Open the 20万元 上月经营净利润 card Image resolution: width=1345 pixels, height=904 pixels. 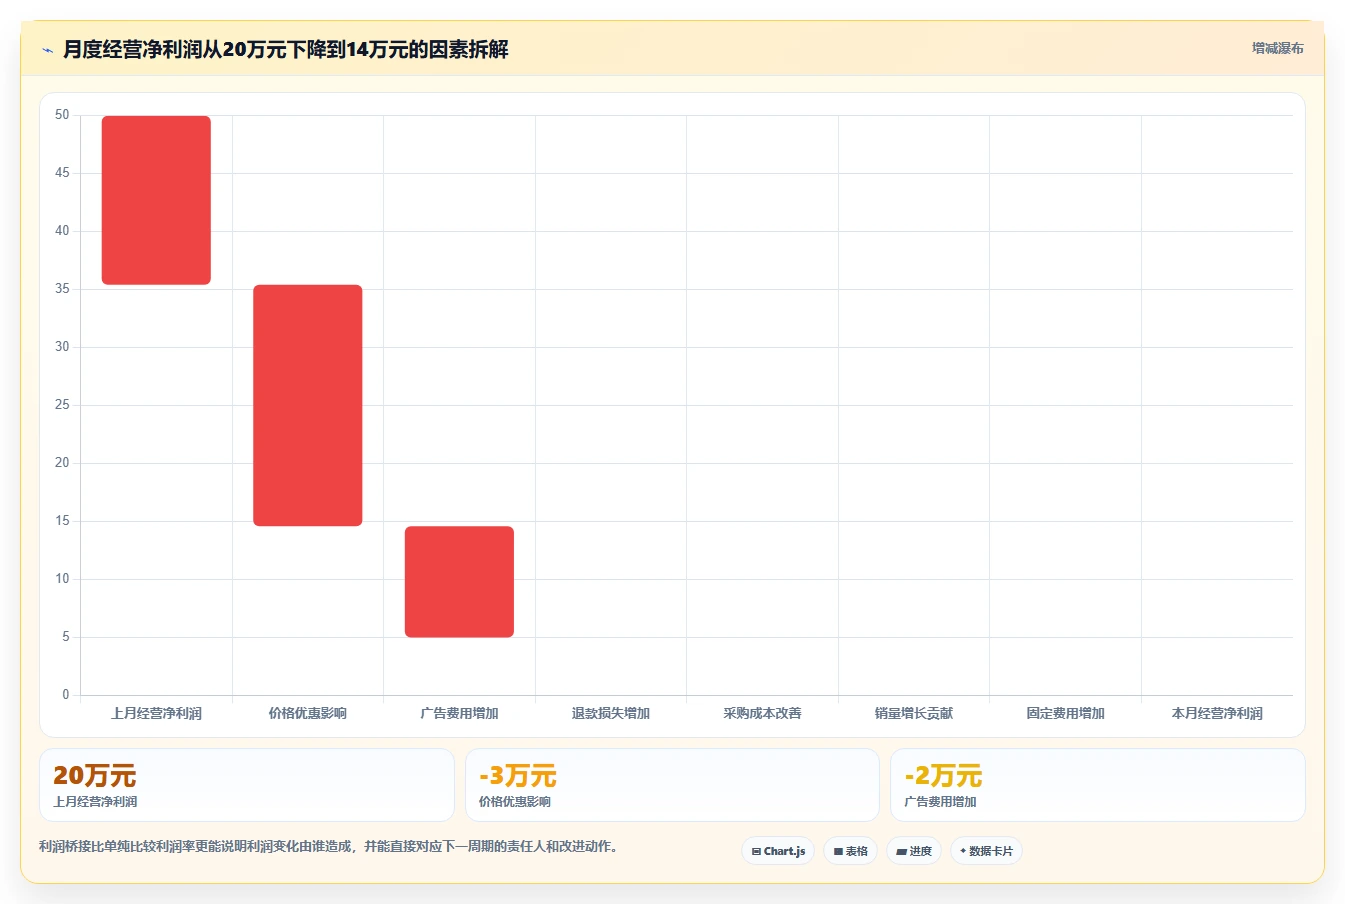(x=247, y=785)
